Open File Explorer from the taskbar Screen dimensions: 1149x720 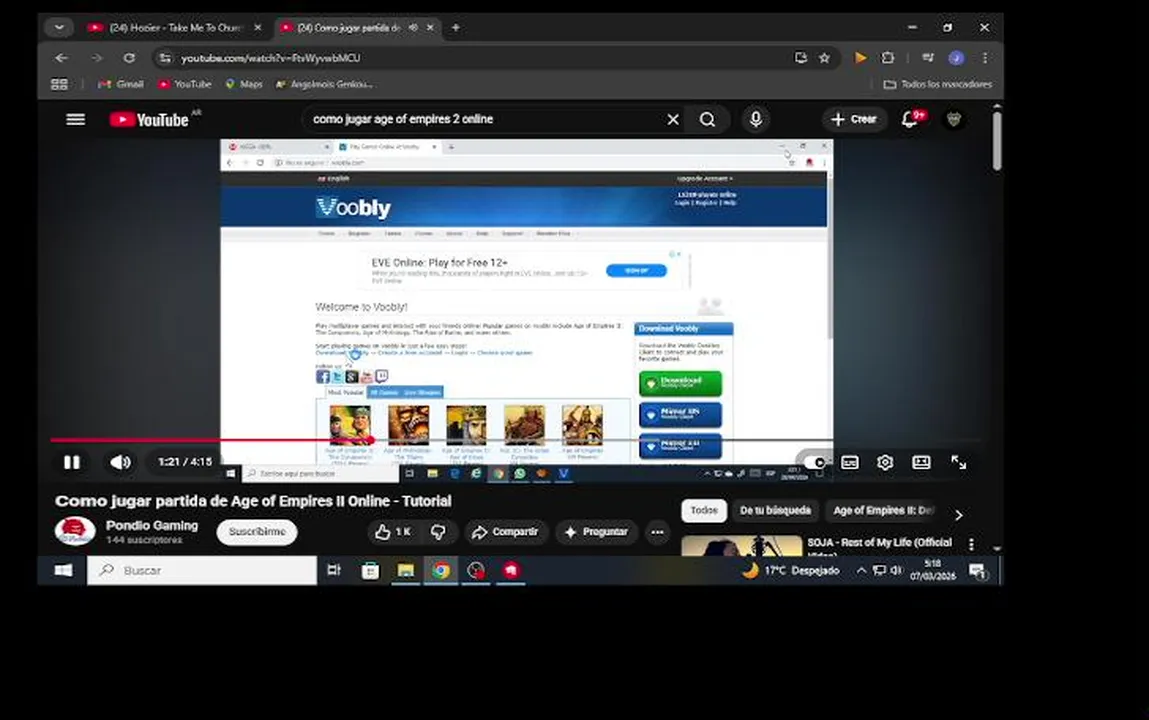pos(405,570)
